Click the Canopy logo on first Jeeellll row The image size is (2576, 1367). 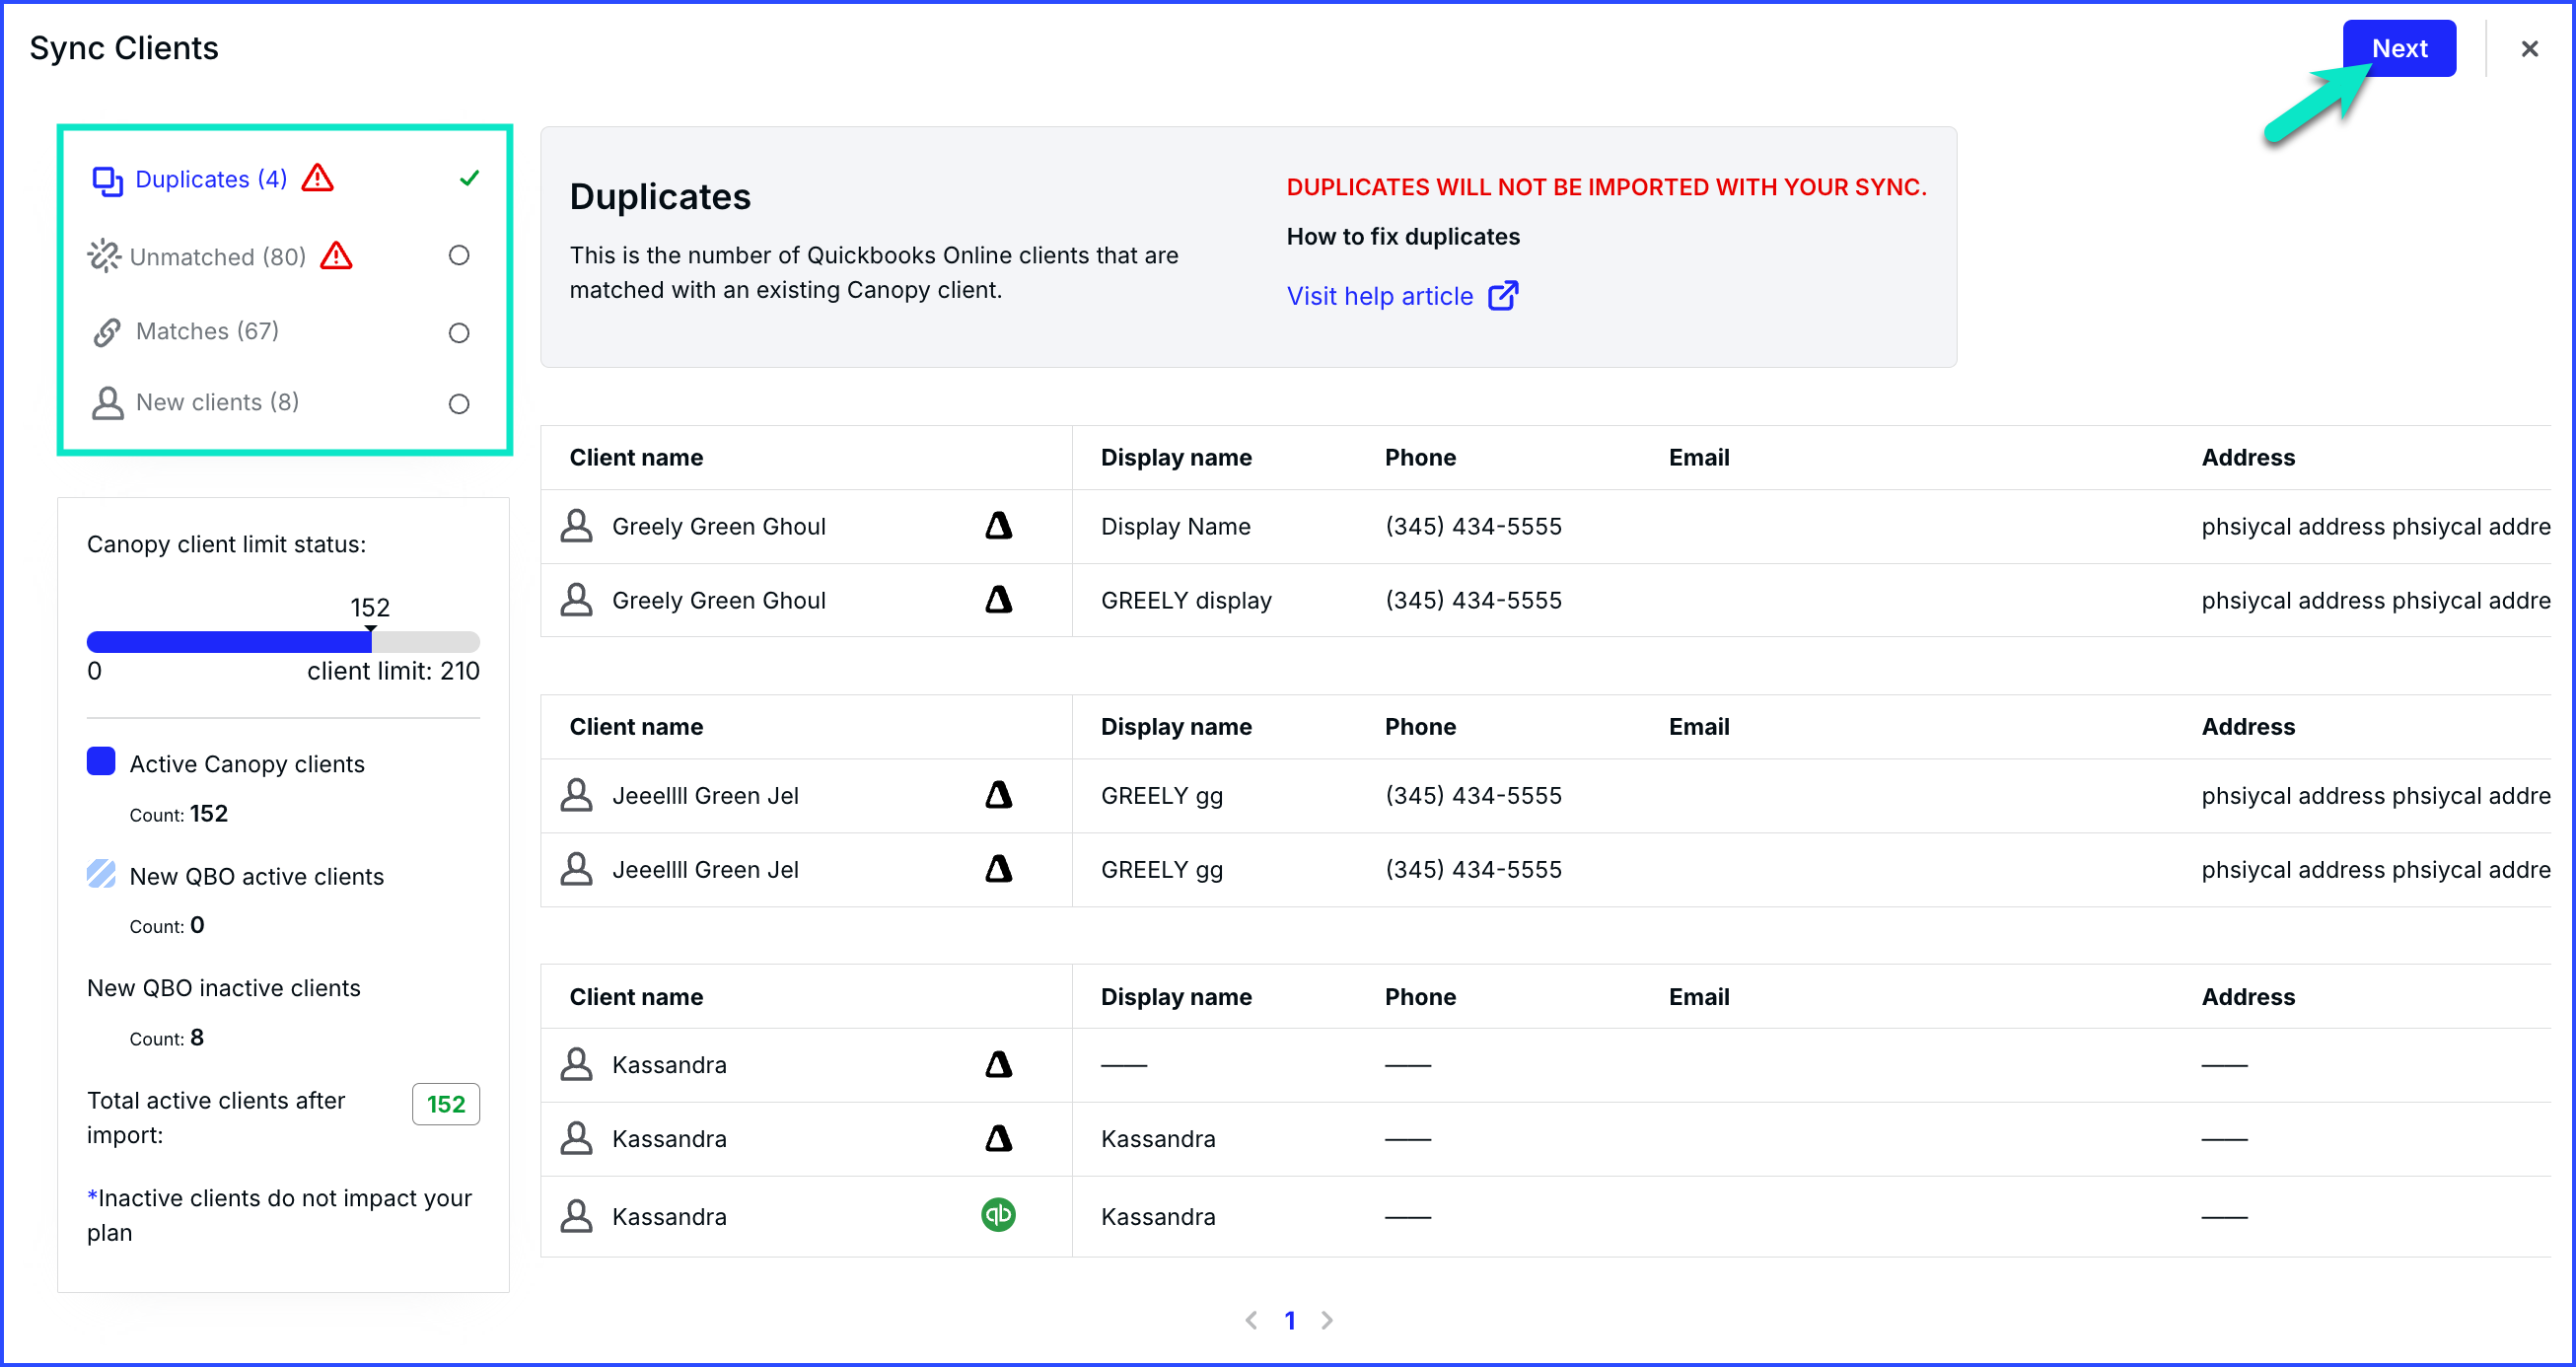998,795
